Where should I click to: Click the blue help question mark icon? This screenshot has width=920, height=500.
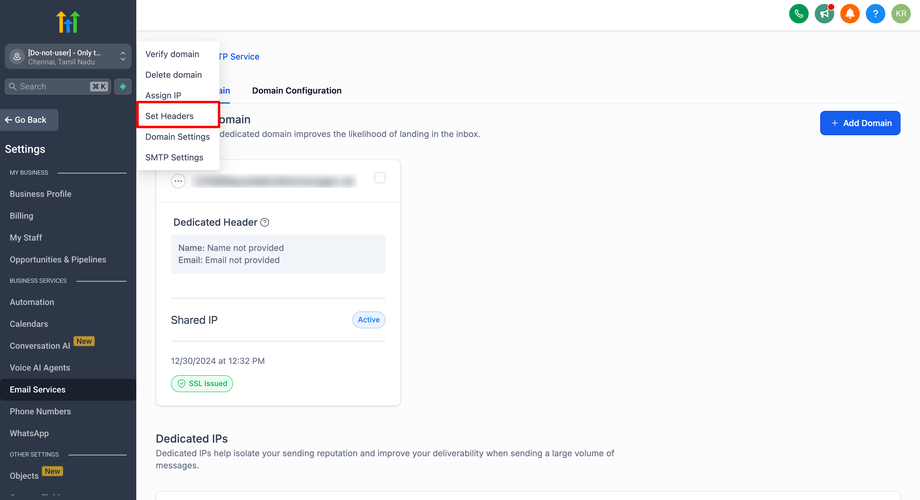click(875, 14)
